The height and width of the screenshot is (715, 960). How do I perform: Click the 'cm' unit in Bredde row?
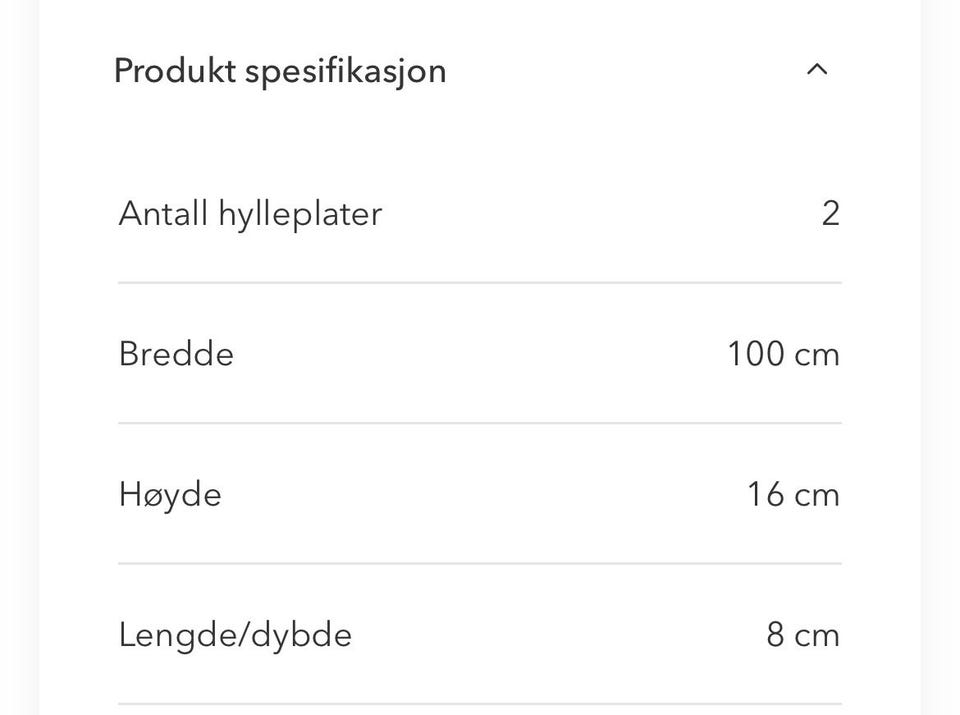pos(817,355)
